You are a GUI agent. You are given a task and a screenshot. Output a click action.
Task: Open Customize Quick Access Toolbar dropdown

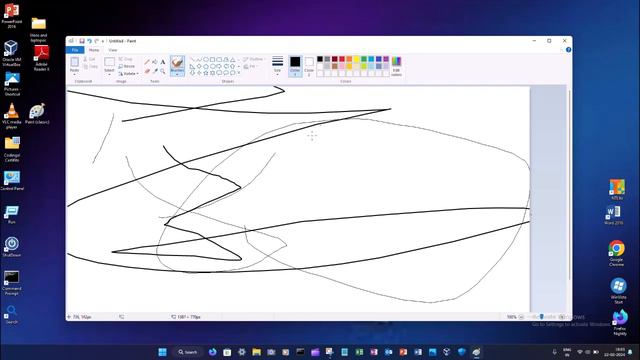pos(103,41)
